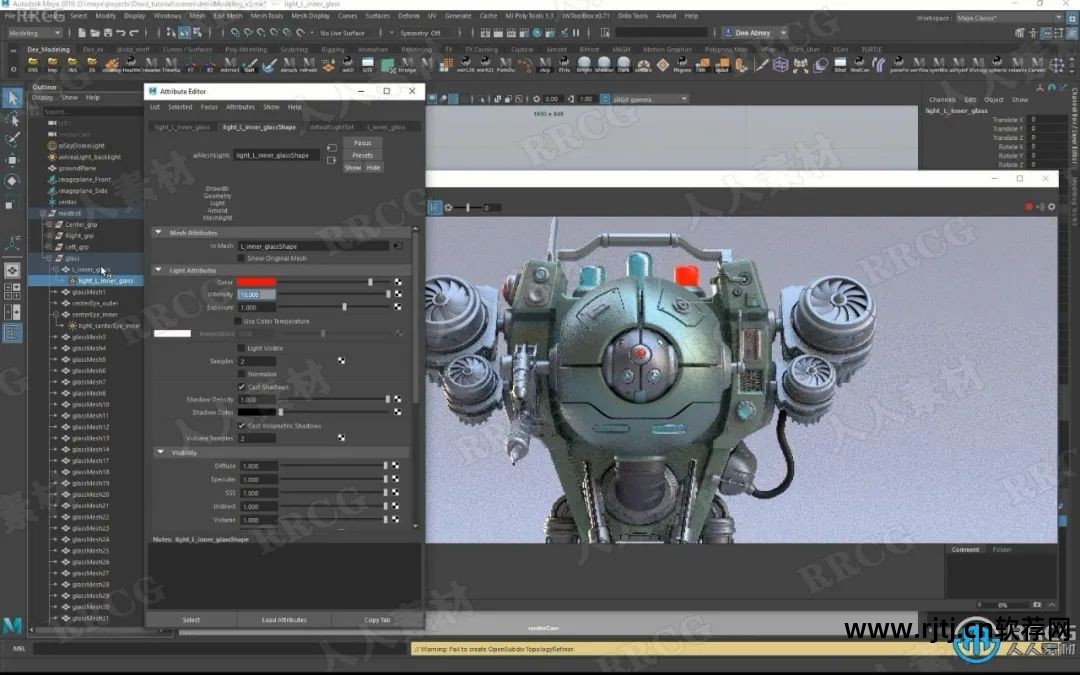Click the Save scene icon
Image resolution: width=1080 pixels, height=675 pixels.
coord(107,33)
